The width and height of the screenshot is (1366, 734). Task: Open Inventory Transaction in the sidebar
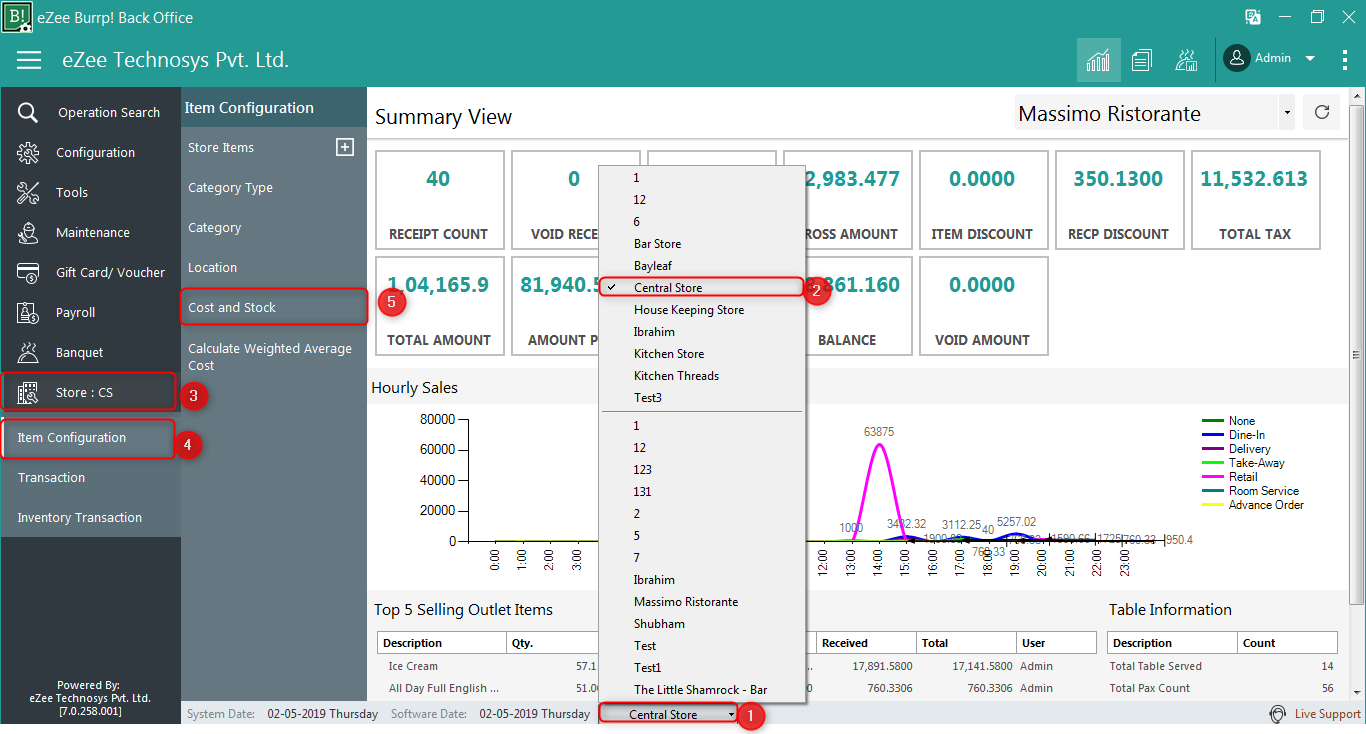coord(90,518)
